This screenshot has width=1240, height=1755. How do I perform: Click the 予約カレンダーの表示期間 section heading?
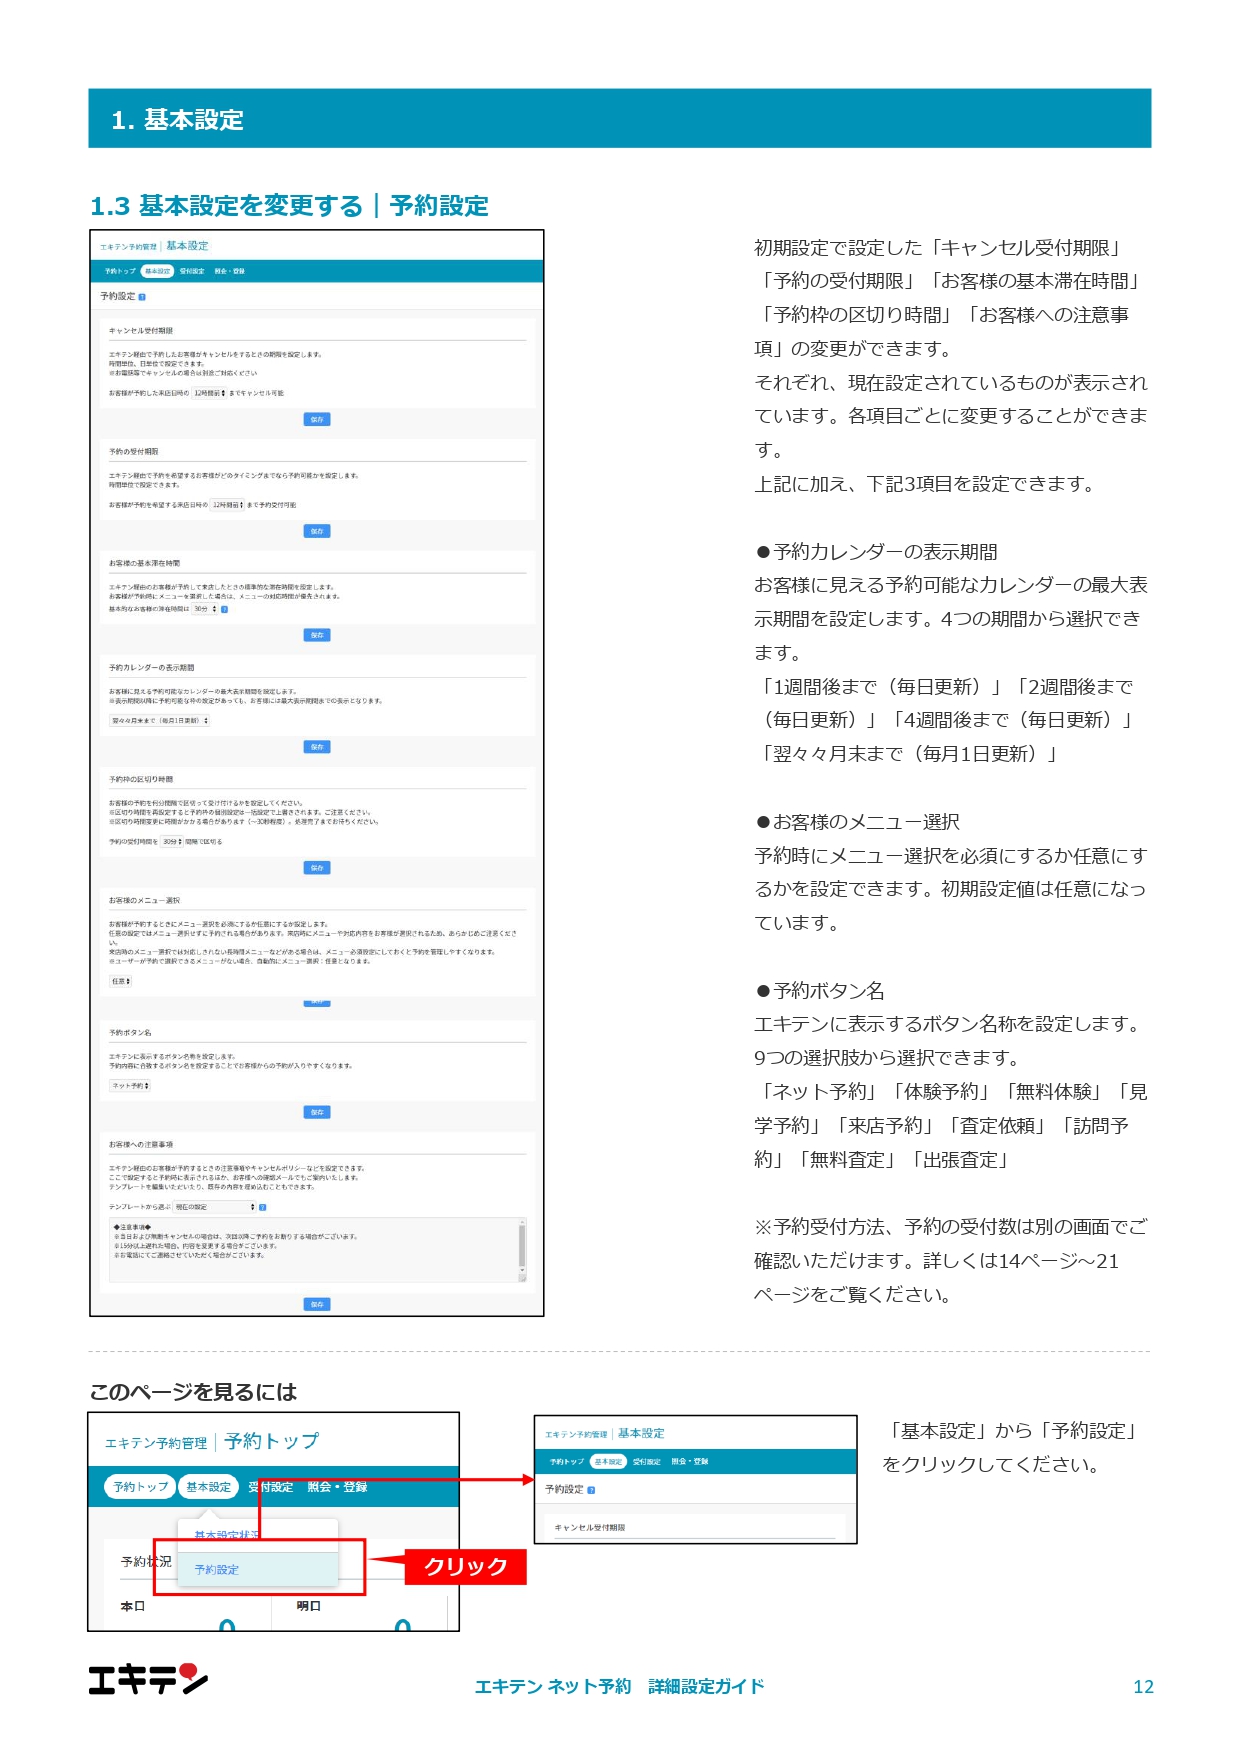click(151, 668)
